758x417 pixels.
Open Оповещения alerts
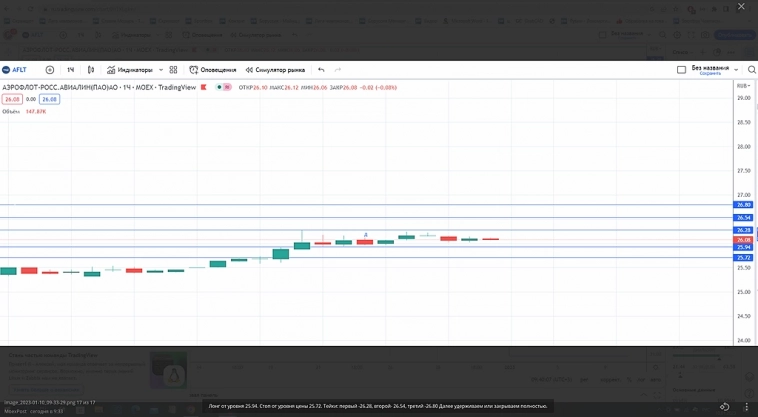[x=214, y=70]
